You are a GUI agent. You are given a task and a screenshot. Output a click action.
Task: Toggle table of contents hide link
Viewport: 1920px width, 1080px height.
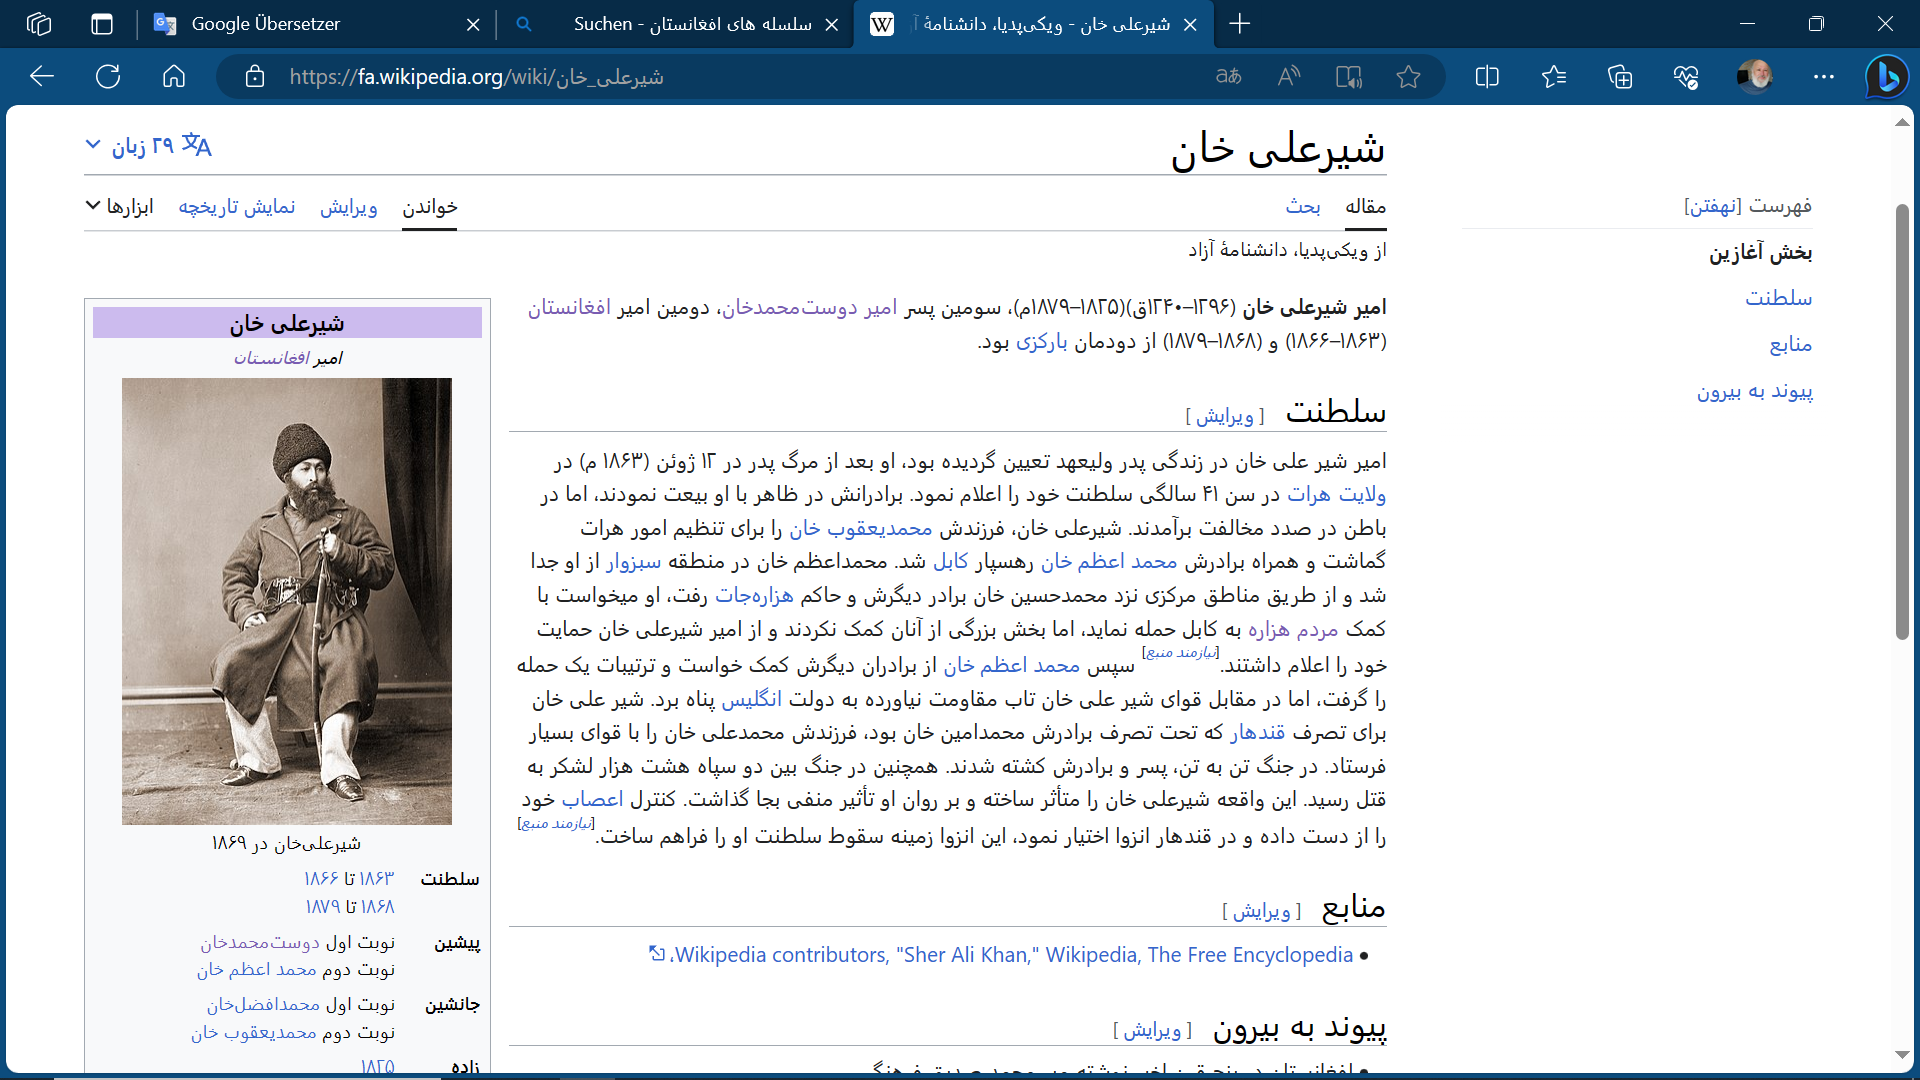tap(1712, 206)
